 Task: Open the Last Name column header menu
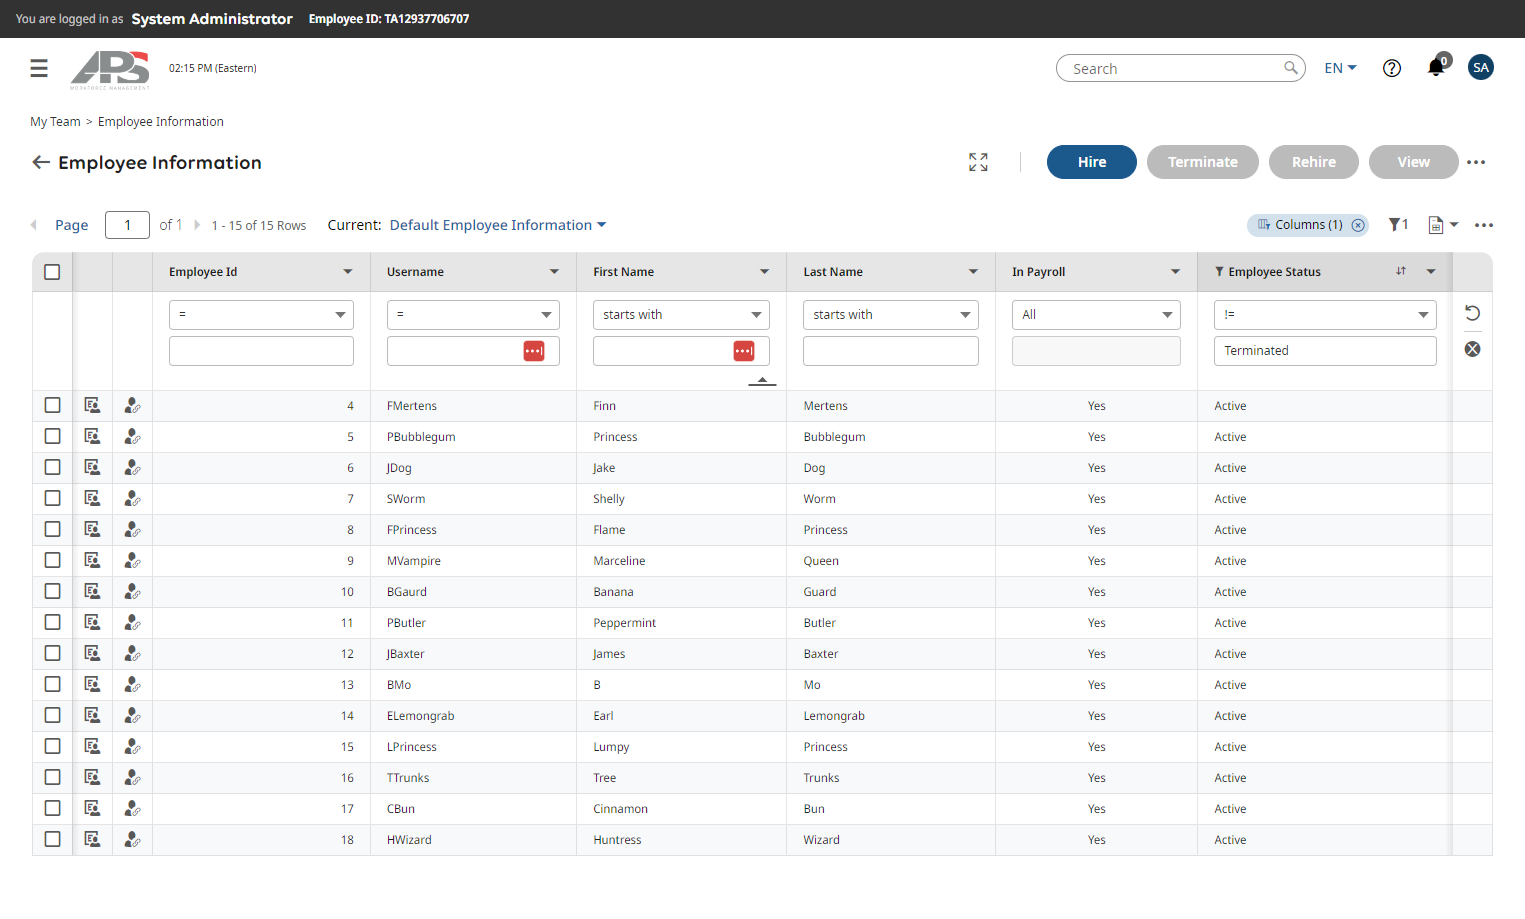[973, 272]
